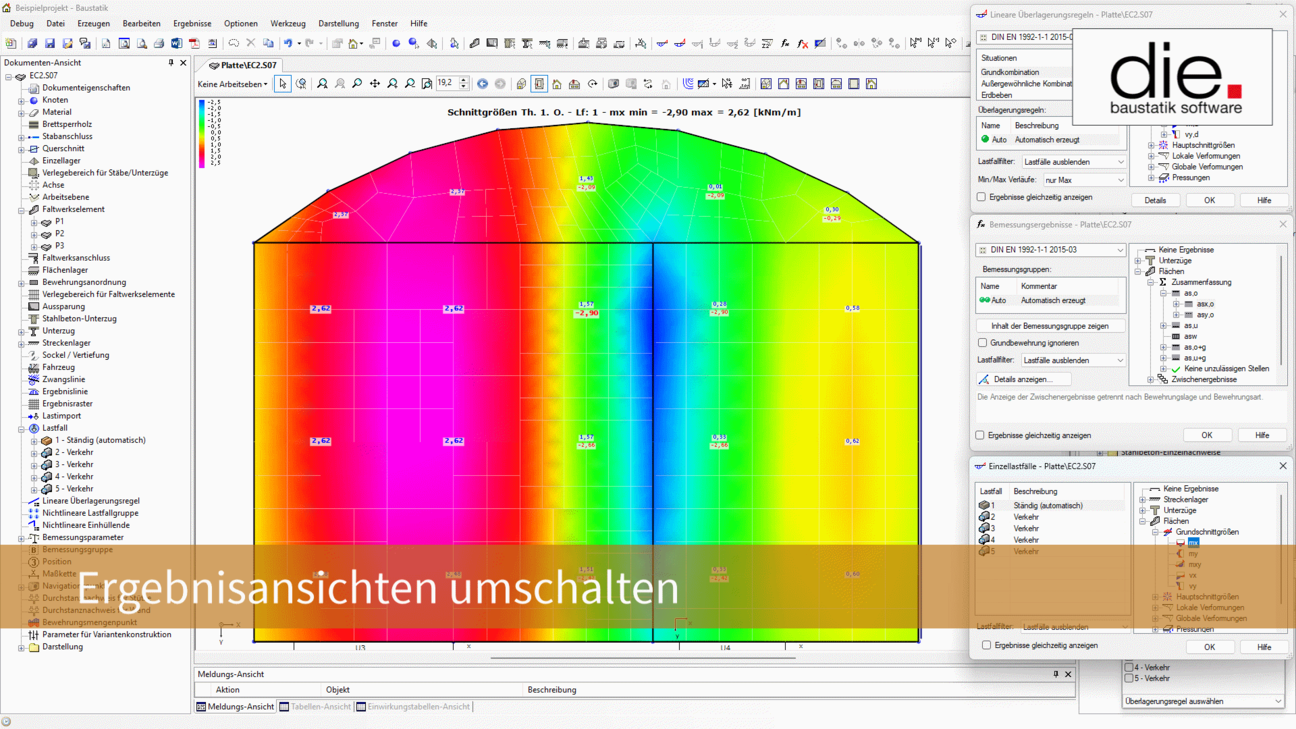Click the Word export icon

pyautogui.click(x=176, y=44)
